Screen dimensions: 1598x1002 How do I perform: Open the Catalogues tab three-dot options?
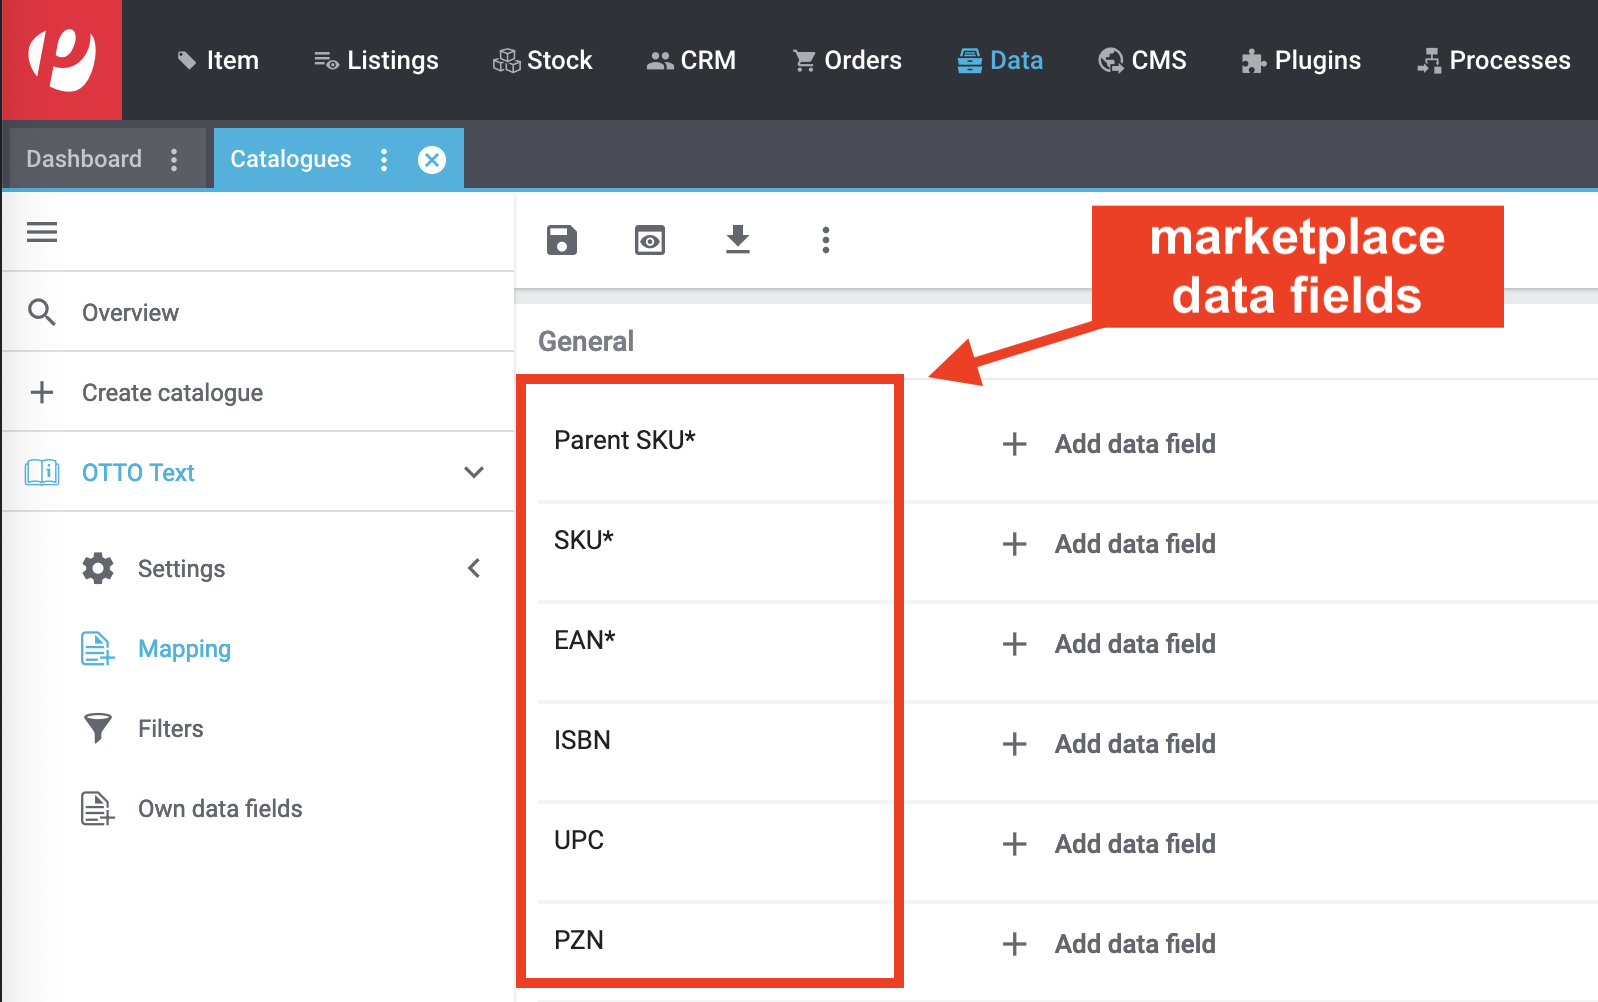point(384,160)
